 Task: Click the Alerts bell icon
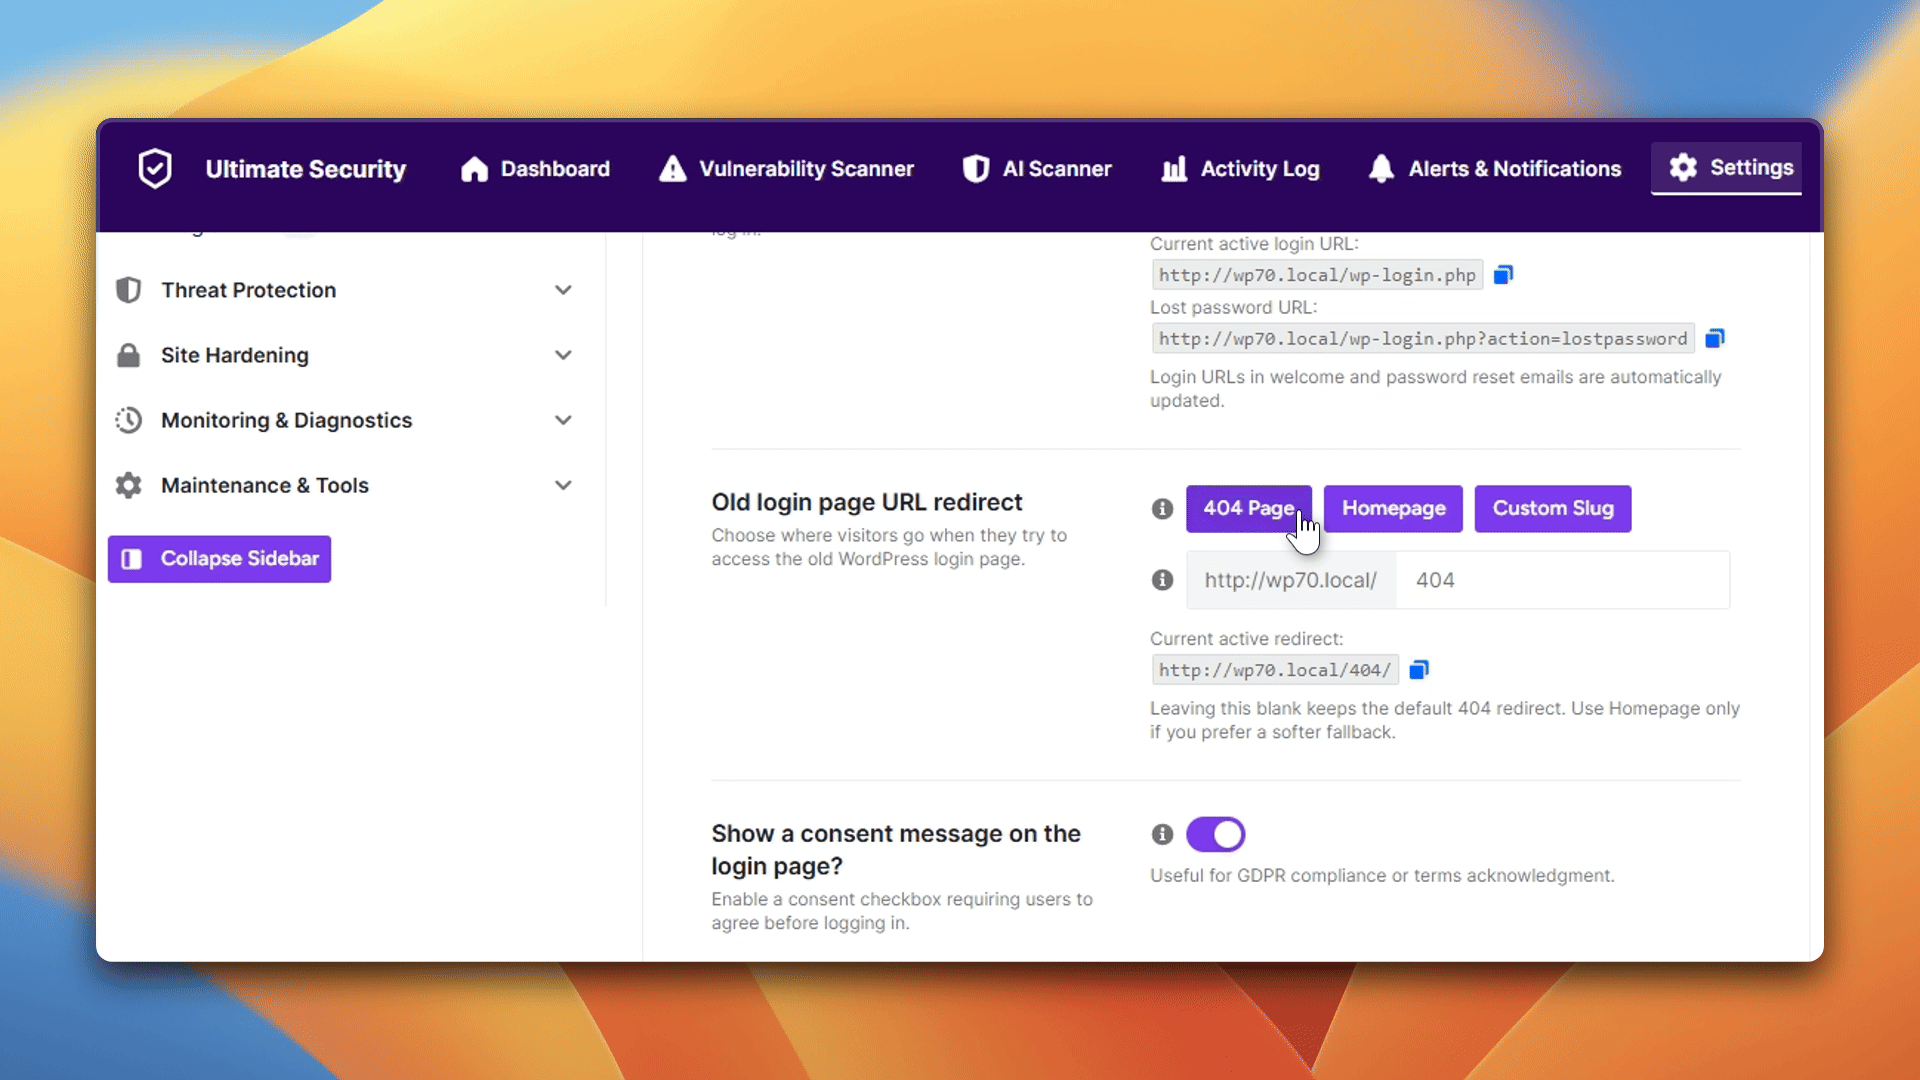tap(1381, 169)
